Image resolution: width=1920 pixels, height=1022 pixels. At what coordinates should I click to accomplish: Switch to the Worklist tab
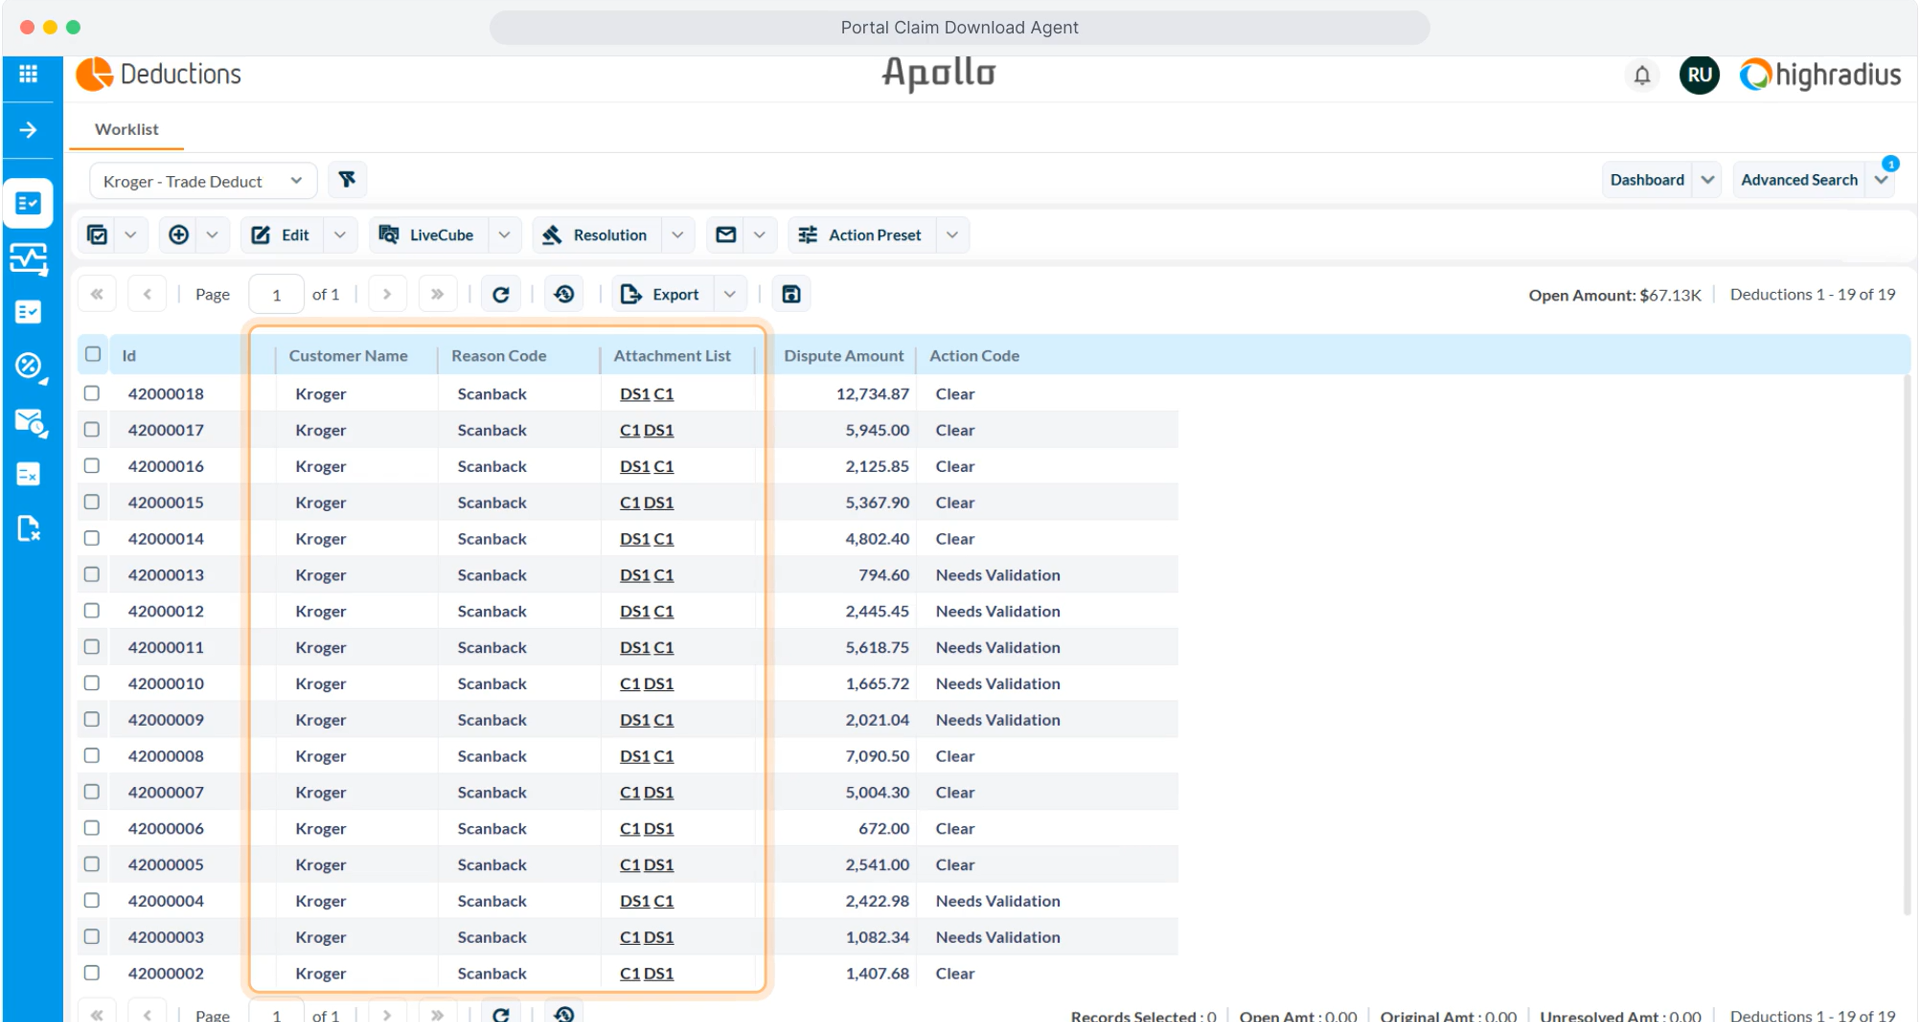tap(126, 129)
